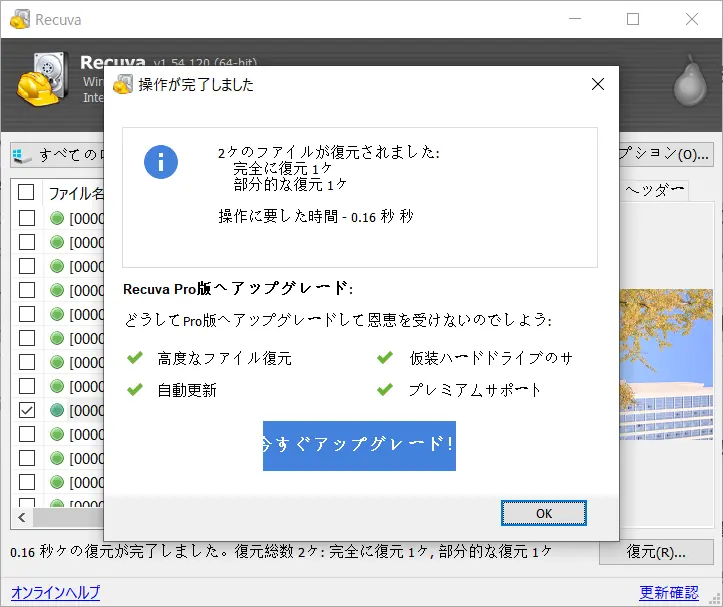Click the Piriform pear logo
The height and width of the screenshot is (607, 723).
[690, 81]
